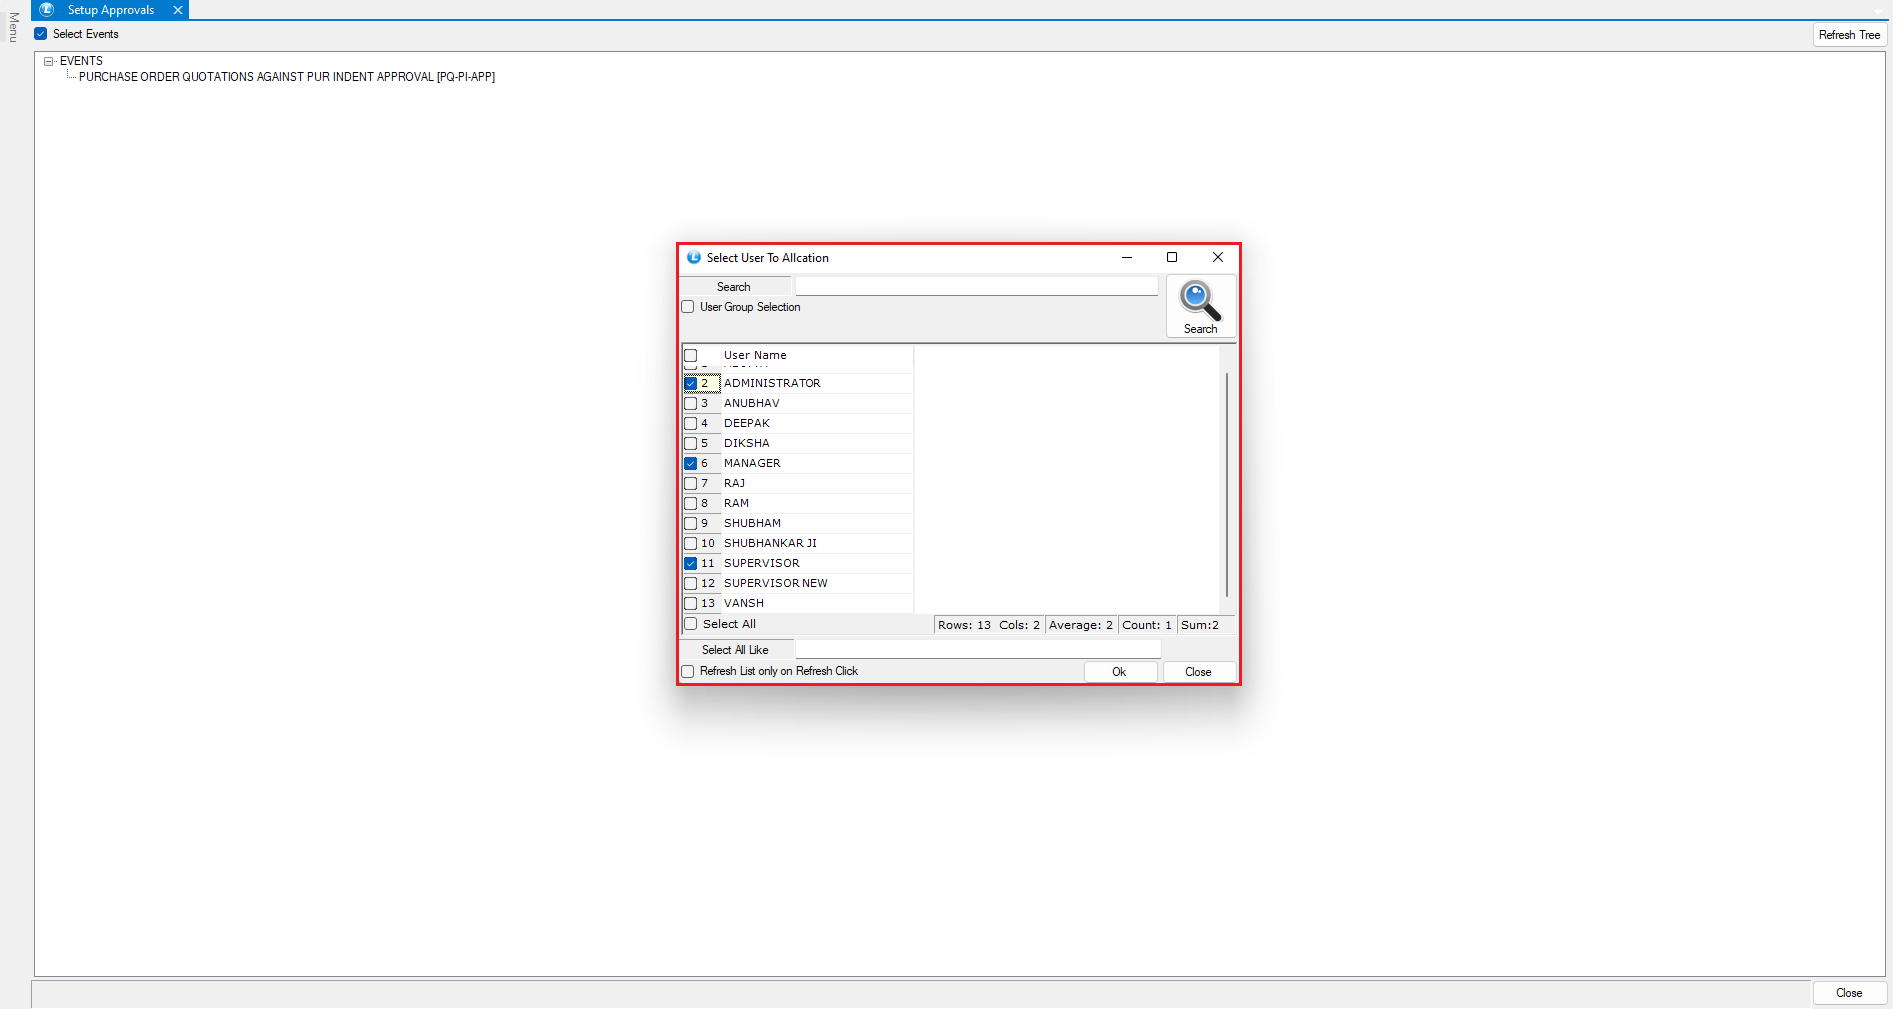The width and height of the screenshot is (1893, 1009).
Task: Focus the Select All Like text field
Action: point(977,650)
